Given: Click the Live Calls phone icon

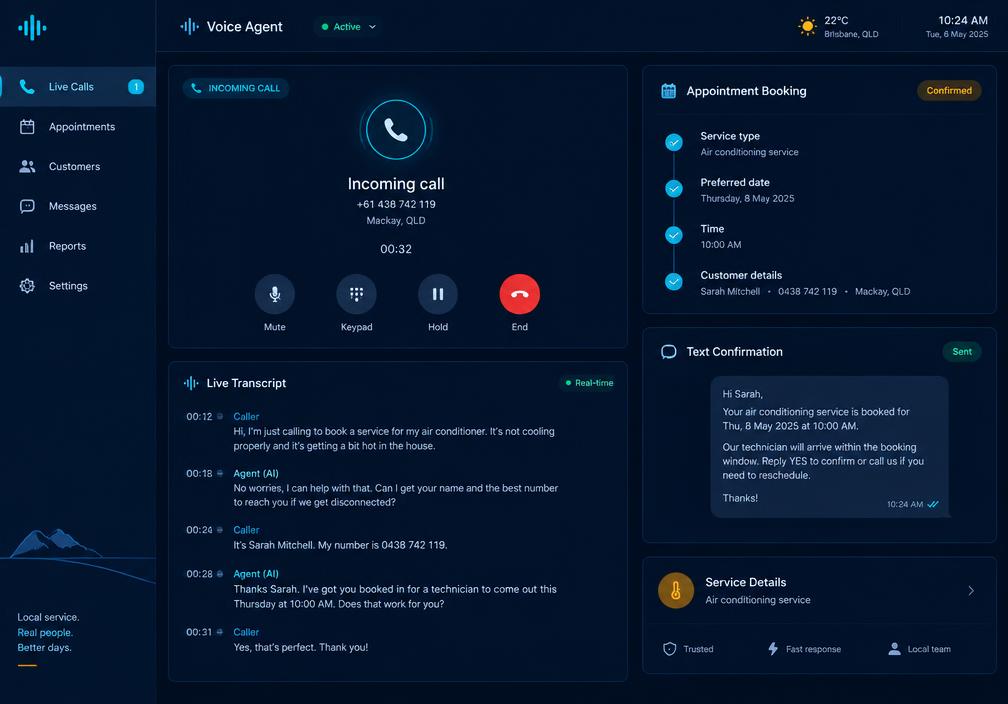Looking at the screenshot, I should pyautogui.click(x=27, y=87).
